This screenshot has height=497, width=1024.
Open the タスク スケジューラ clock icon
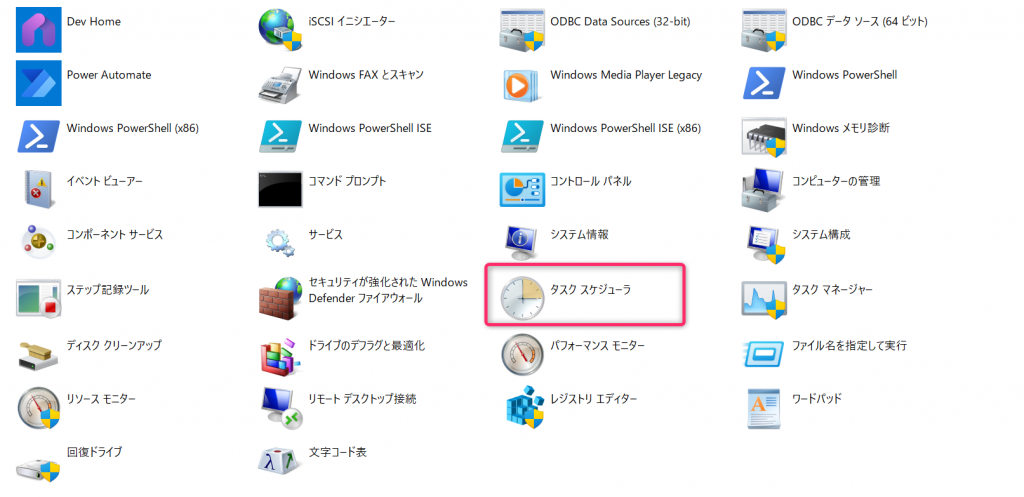522,298
